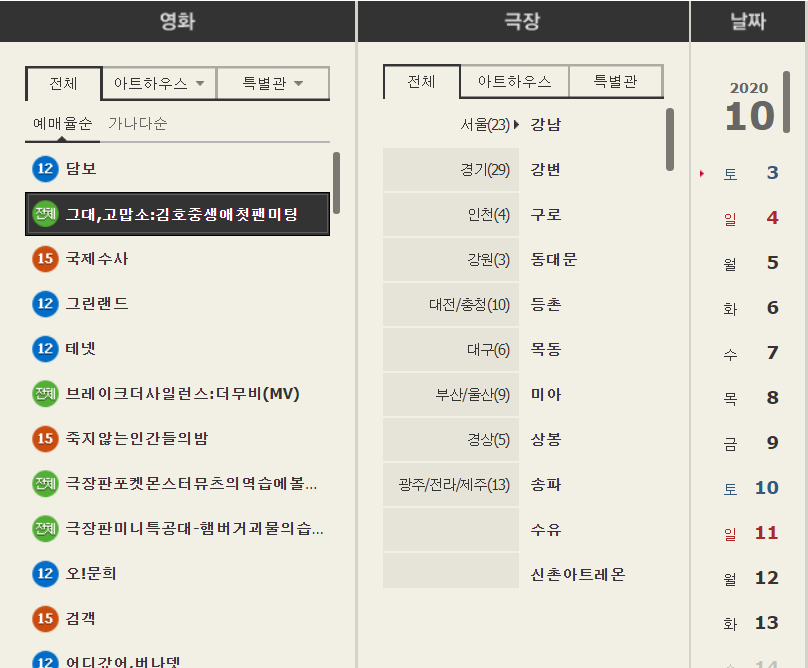Pick date Saturday 10
The width and height of the screenshot is (808, 668).
tap(751, 488)
